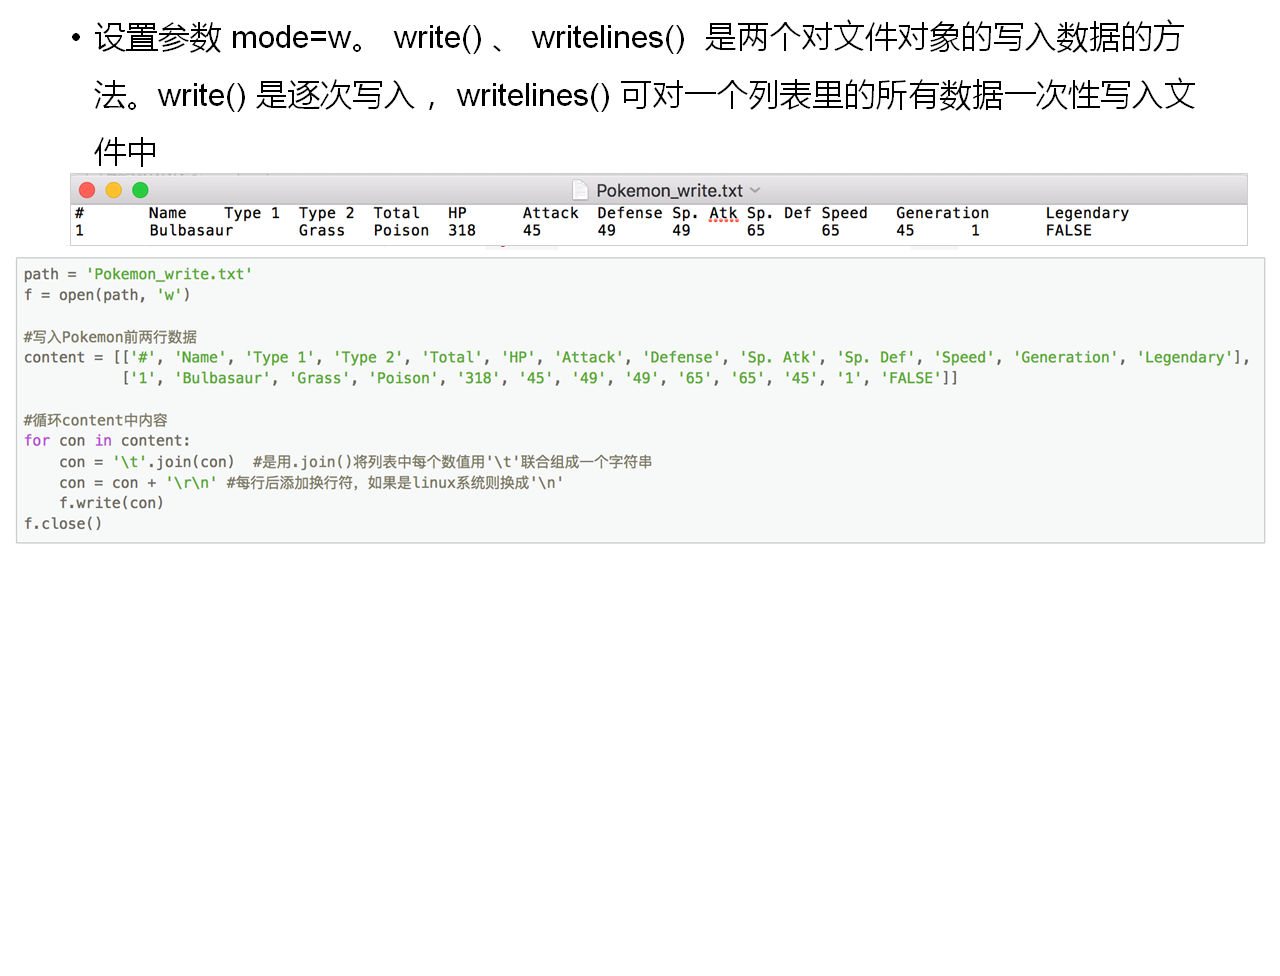Viewport: 1280px width, 976px height.
Task: Click the 'Speed' header in the text file
Action: click(x=845, y=213)
